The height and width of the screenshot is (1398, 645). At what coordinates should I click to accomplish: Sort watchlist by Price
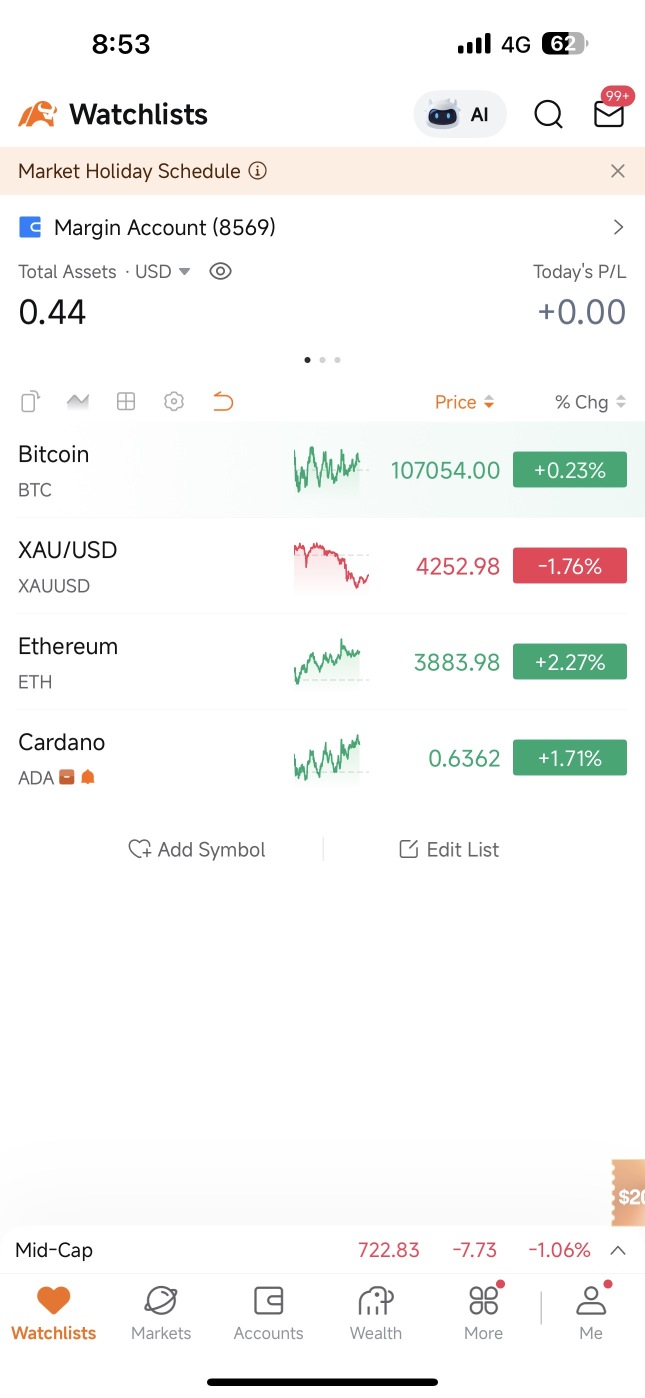click(x=464, y=402)
